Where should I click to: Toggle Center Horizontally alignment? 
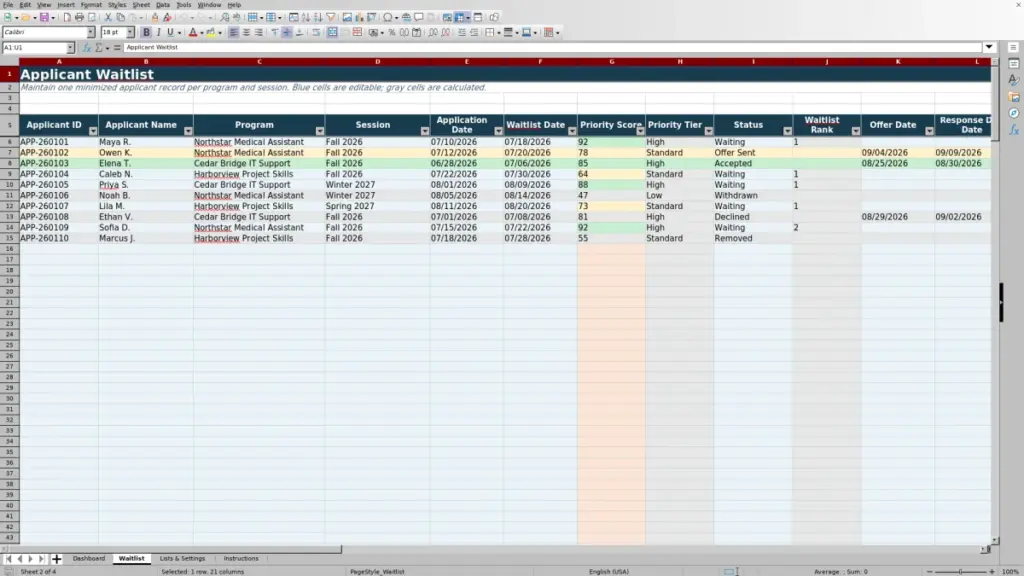(246, 33)
